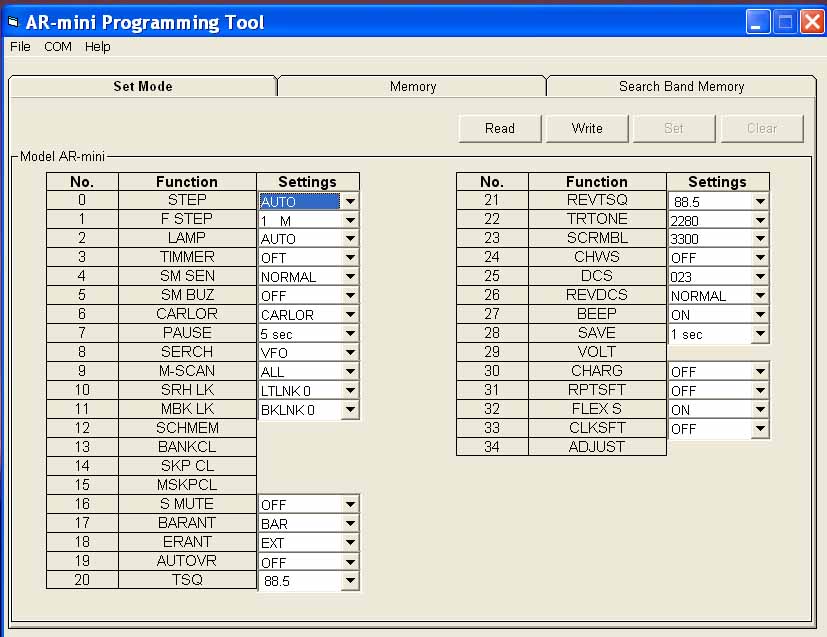Click the SCHMEM function cell
The height and width of the screenshot is (637, 827).
pyautogui.click(x=187, y=428)
